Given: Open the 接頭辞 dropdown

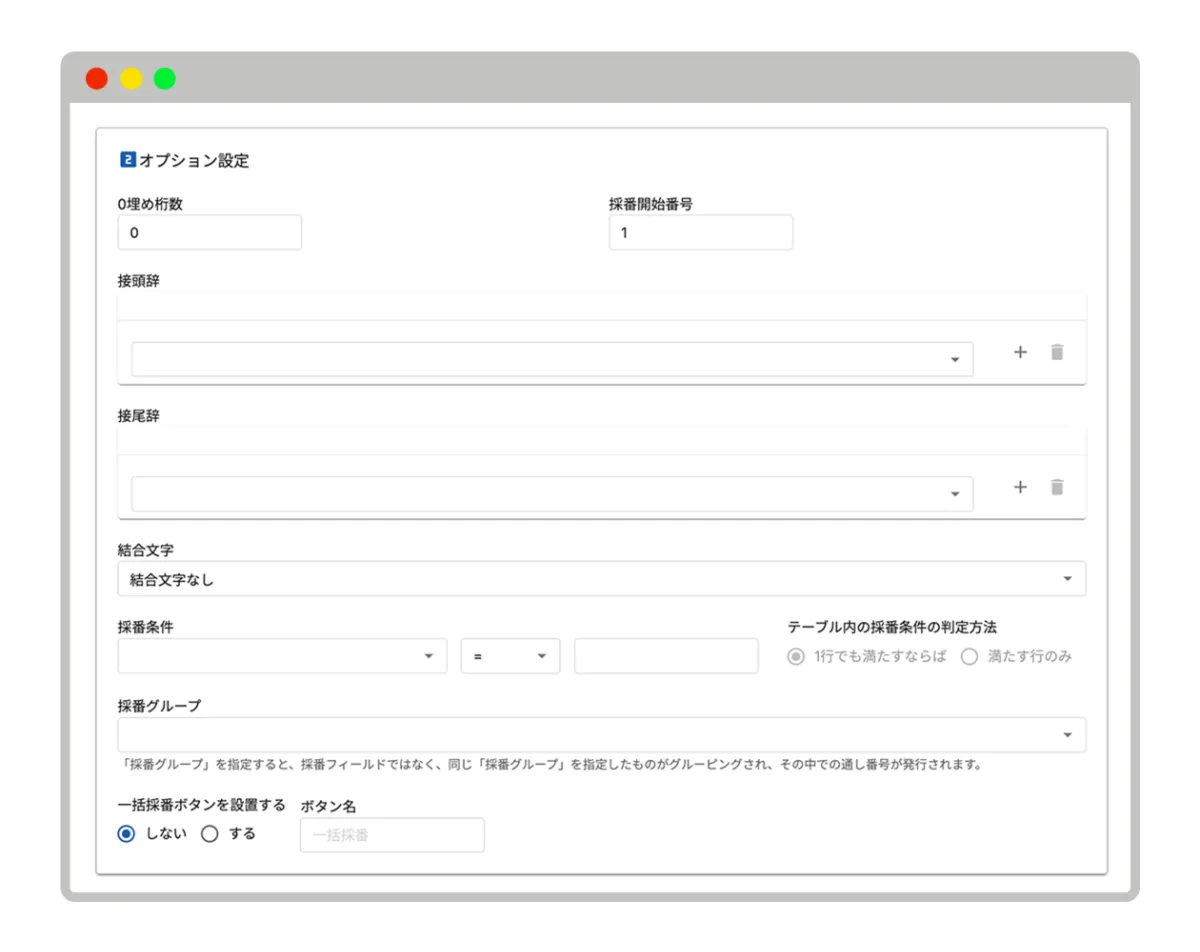Looking at the screenshot, I should [x=552, y=359].
